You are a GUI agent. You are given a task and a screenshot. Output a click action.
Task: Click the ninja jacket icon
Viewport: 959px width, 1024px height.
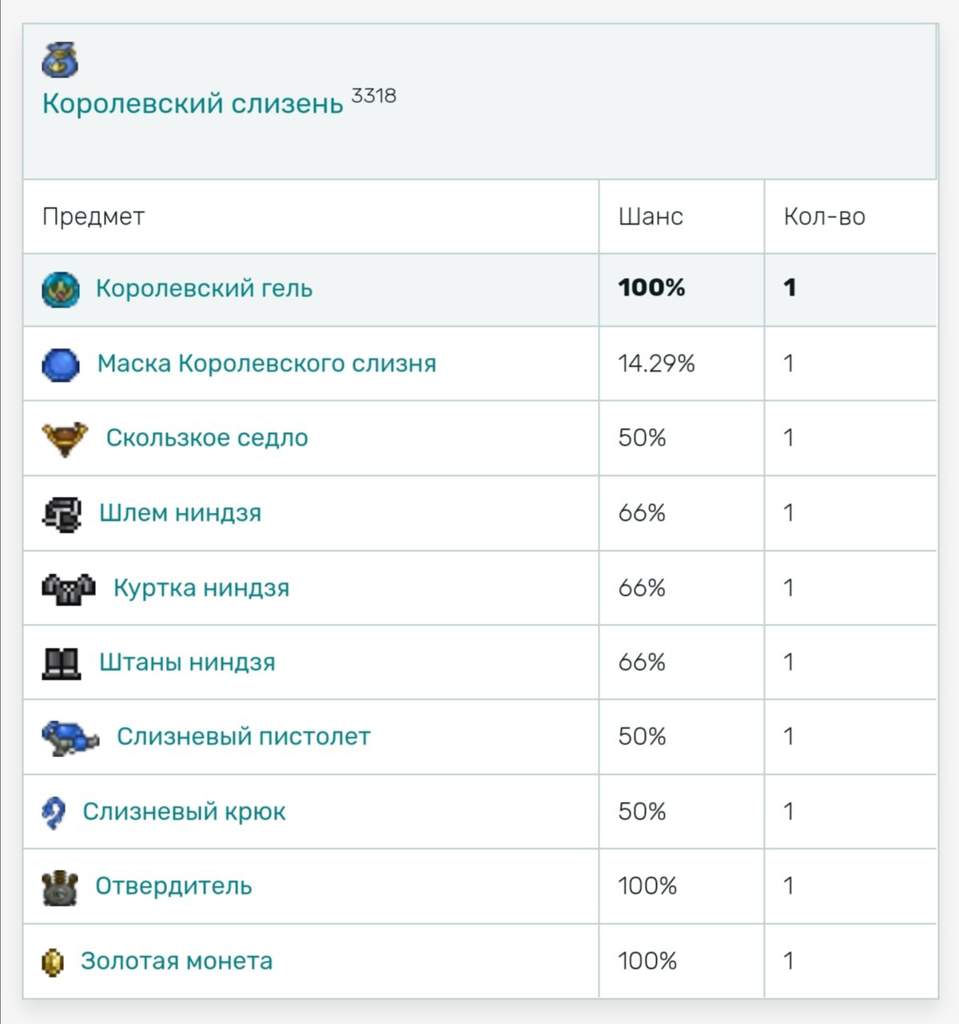[x=69, y=588]
